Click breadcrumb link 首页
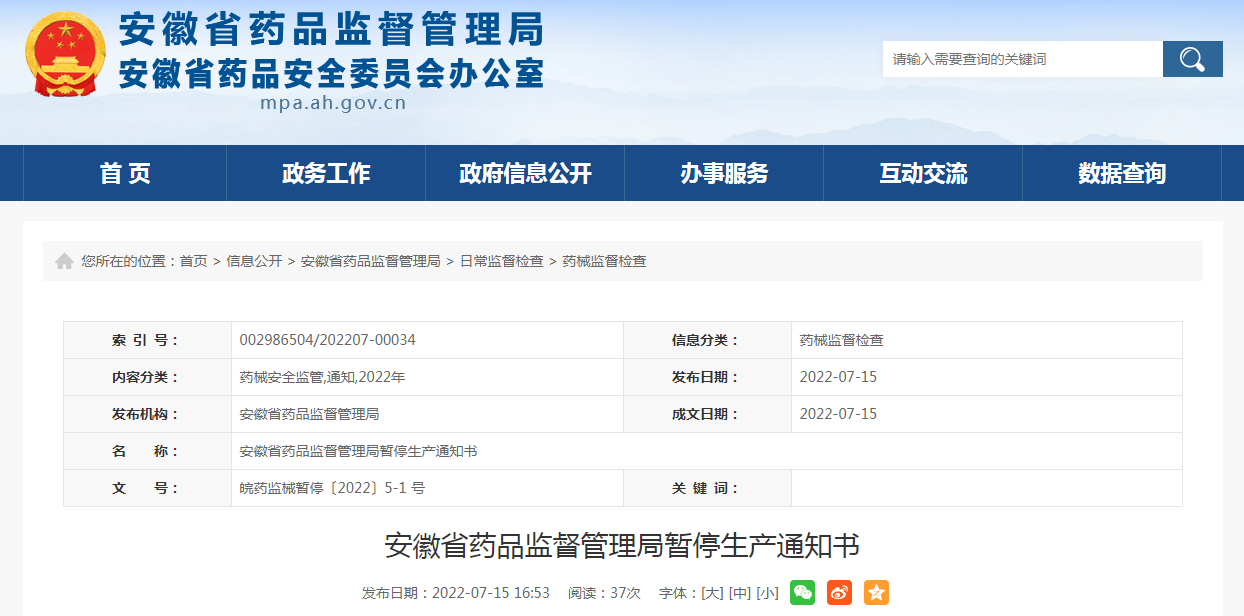The height and width of the screenshot is (616, 1244). [x=194, y=261]
